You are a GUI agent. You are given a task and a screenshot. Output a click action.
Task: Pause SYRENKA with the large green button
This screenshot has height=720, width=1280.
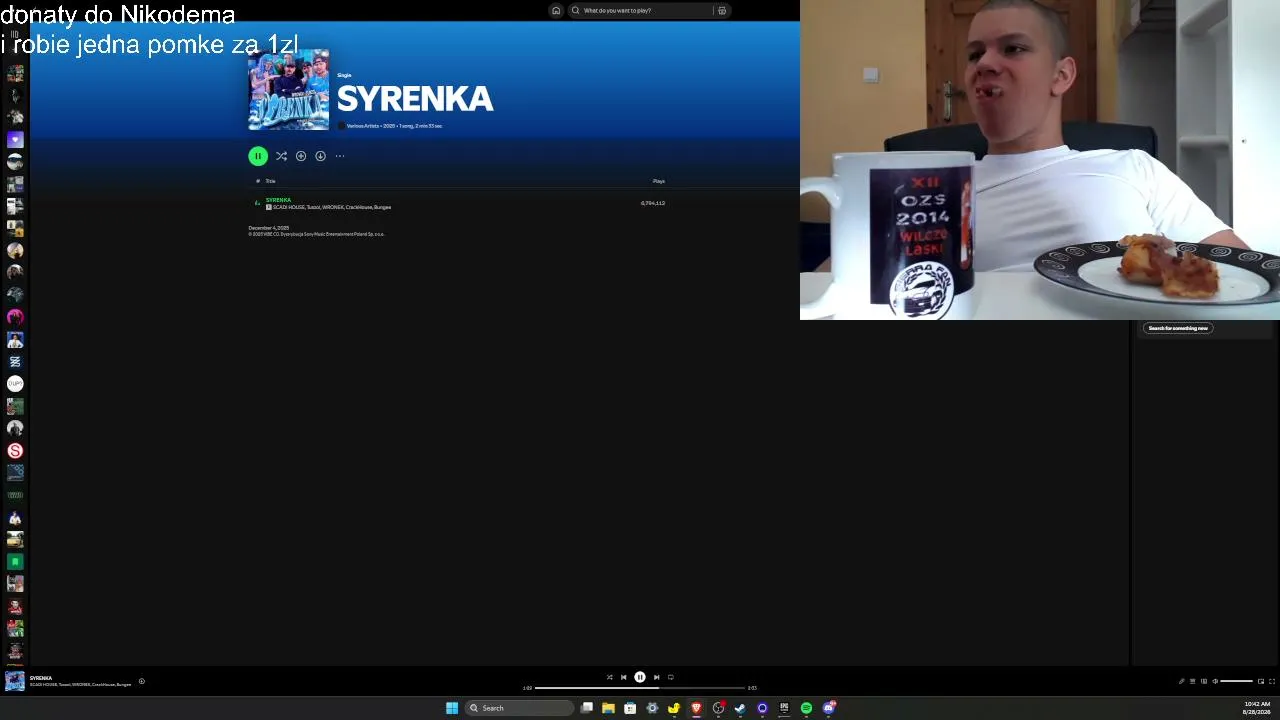pyautogui.click(x=258, y=156)
